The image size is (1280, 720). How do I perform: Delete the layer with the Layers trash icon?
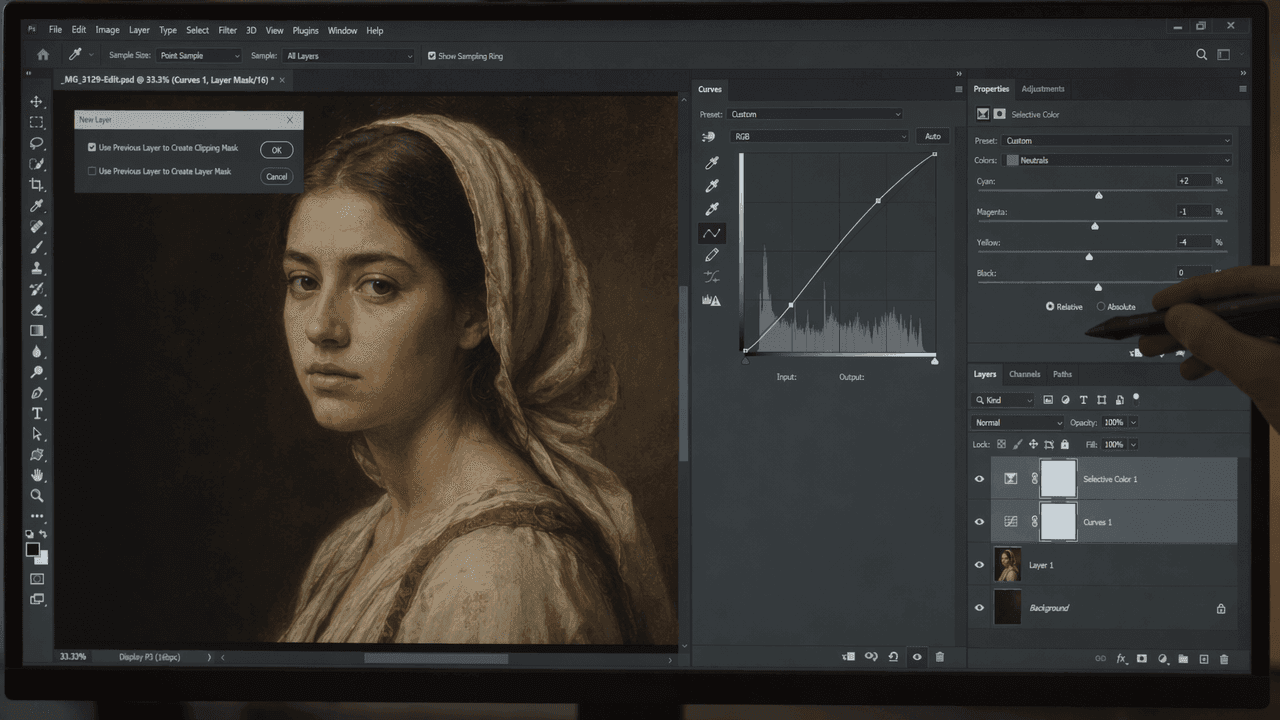[1224, 659]
